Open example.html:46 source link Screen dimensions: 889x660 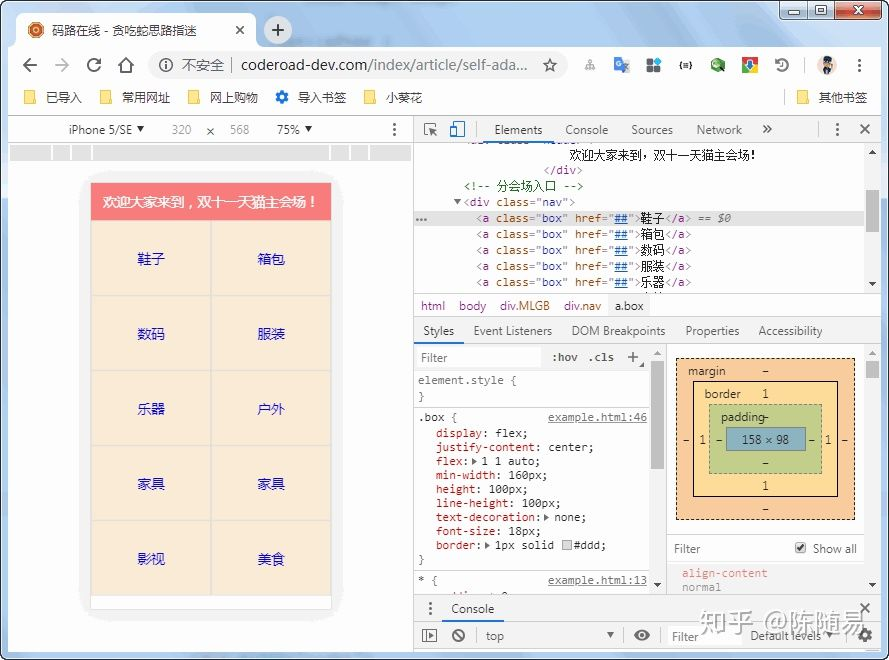pos(597,417)
